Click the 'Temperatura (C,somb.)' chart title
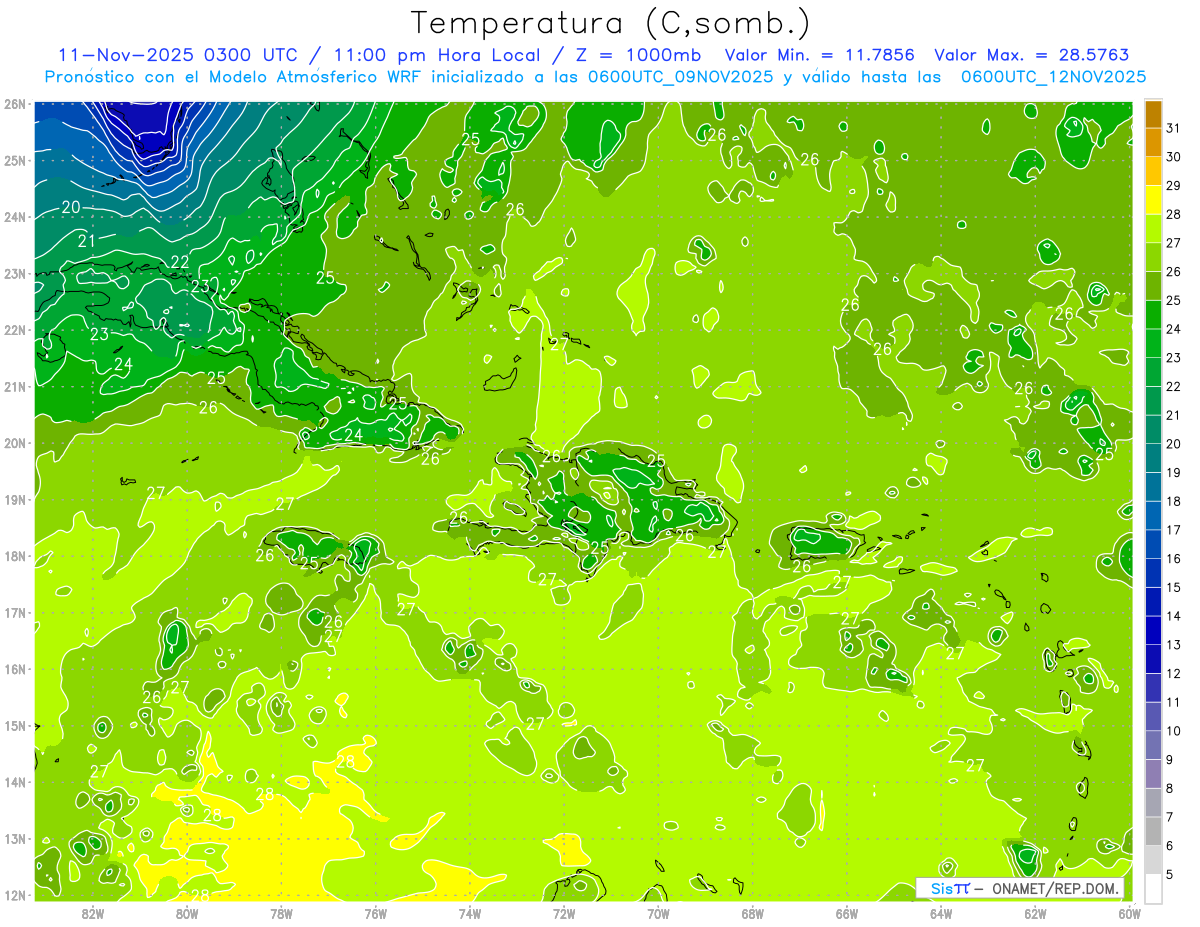 [x=611, y=23]
